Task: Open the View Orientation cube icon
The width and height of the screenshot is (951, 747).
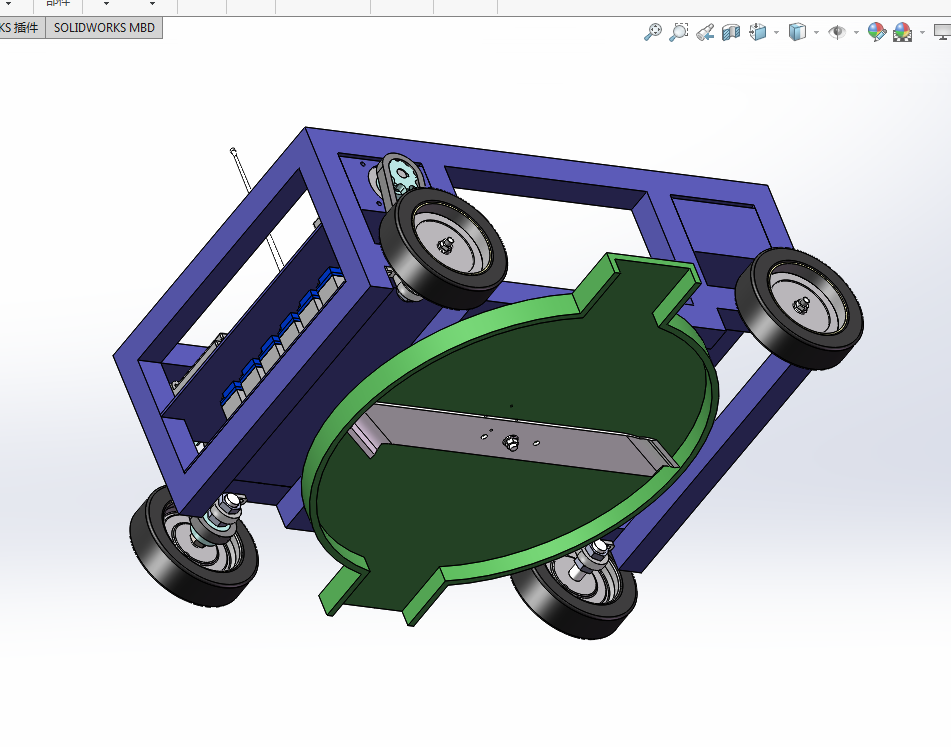Action: pyautogui.click(x=757, y=32)
